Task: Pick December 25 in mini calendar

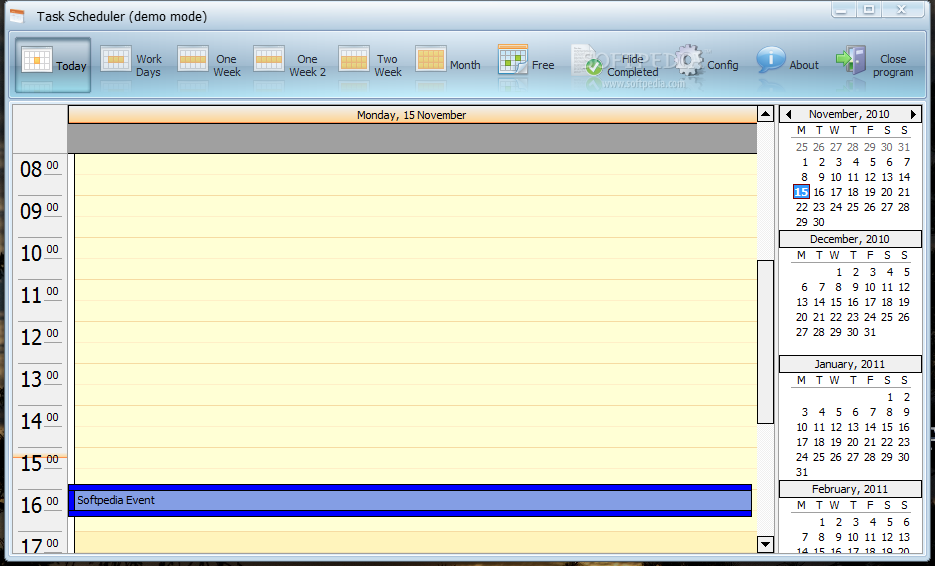Action: click(x=887, y=317)
